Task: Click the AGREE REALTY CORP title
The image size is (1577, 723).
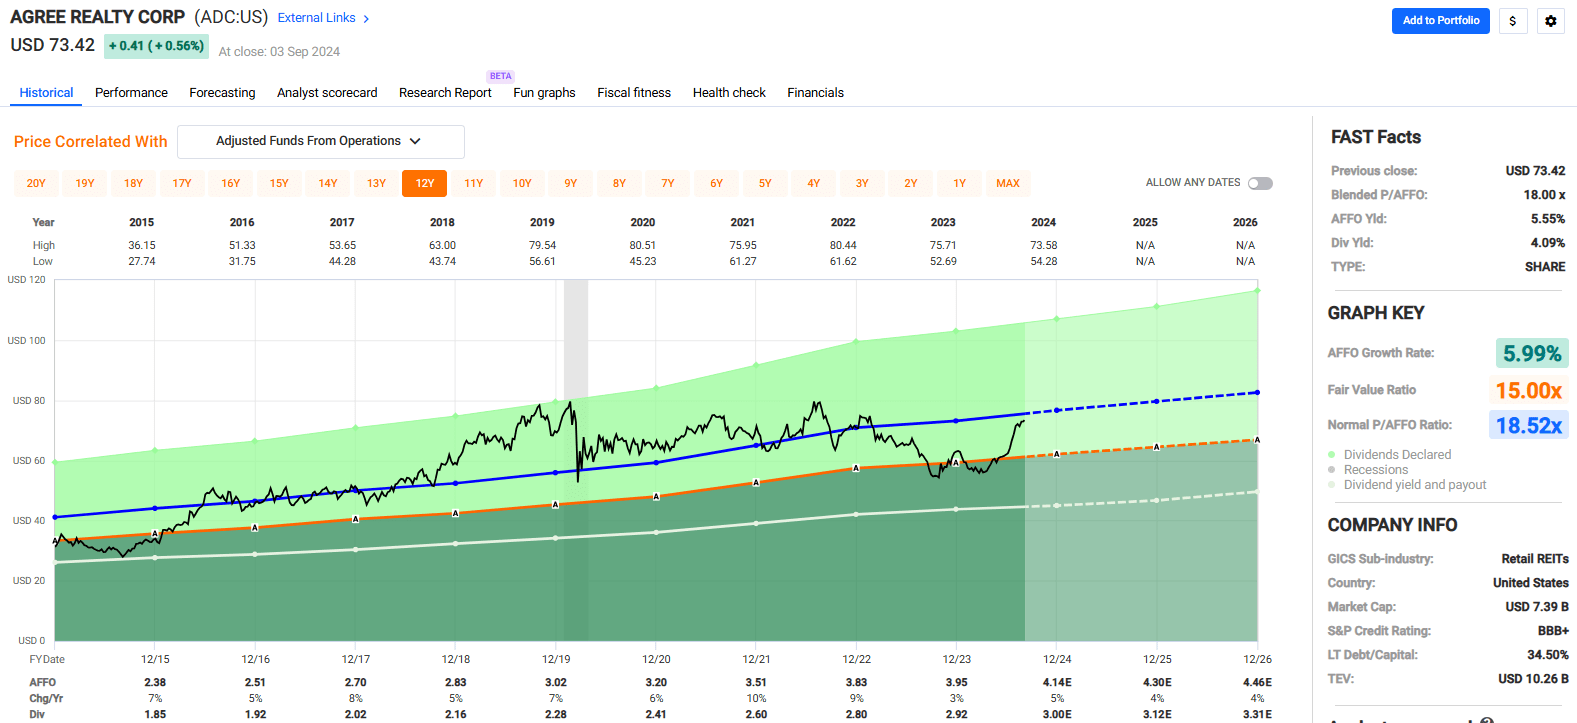Action: click(97, 17)
